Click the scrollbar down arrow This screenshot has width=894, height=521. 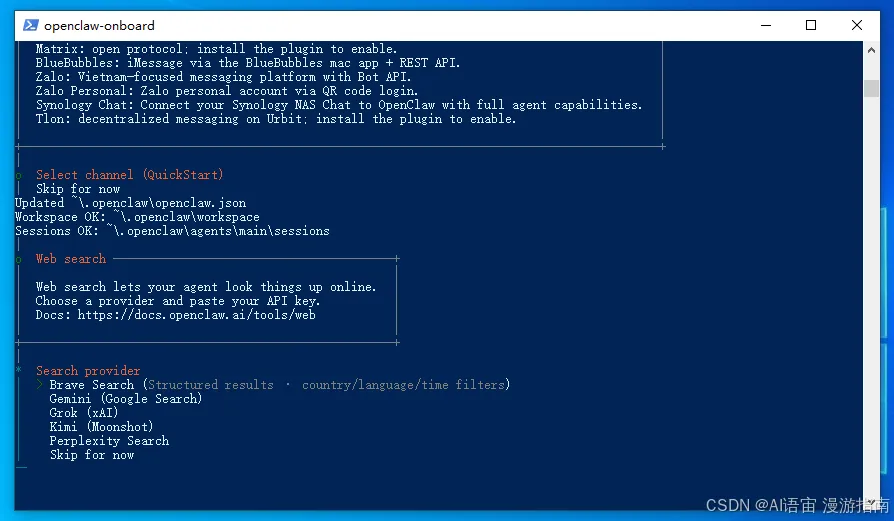pyautogui.click(x=871, y=502)
